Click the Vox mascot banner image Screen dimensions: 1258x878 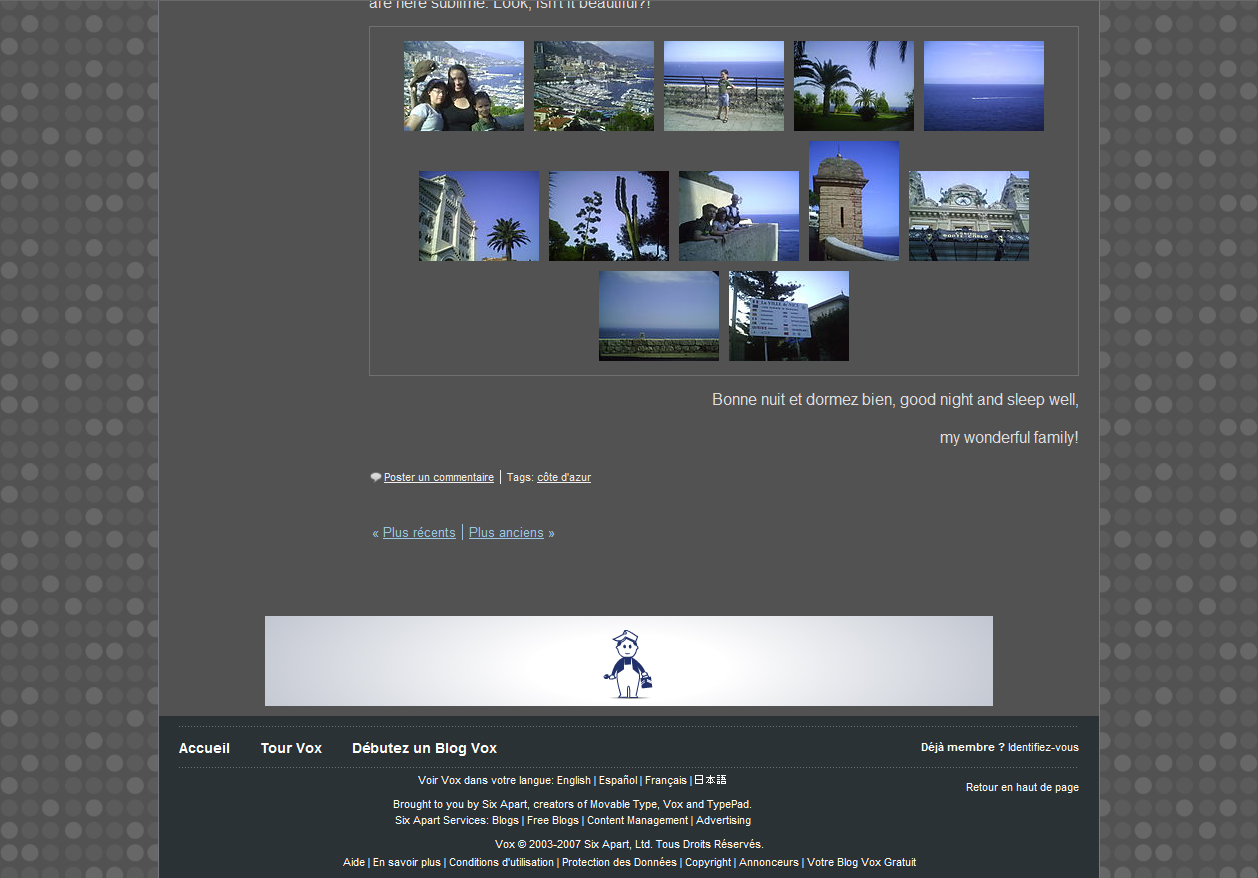[x=628, y=661]
